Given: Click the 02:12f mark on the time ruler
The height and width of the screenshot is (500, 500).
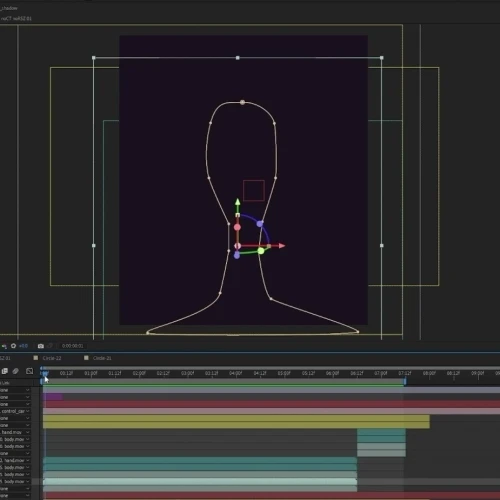Looking at the screenshot, I should (163, 373).
